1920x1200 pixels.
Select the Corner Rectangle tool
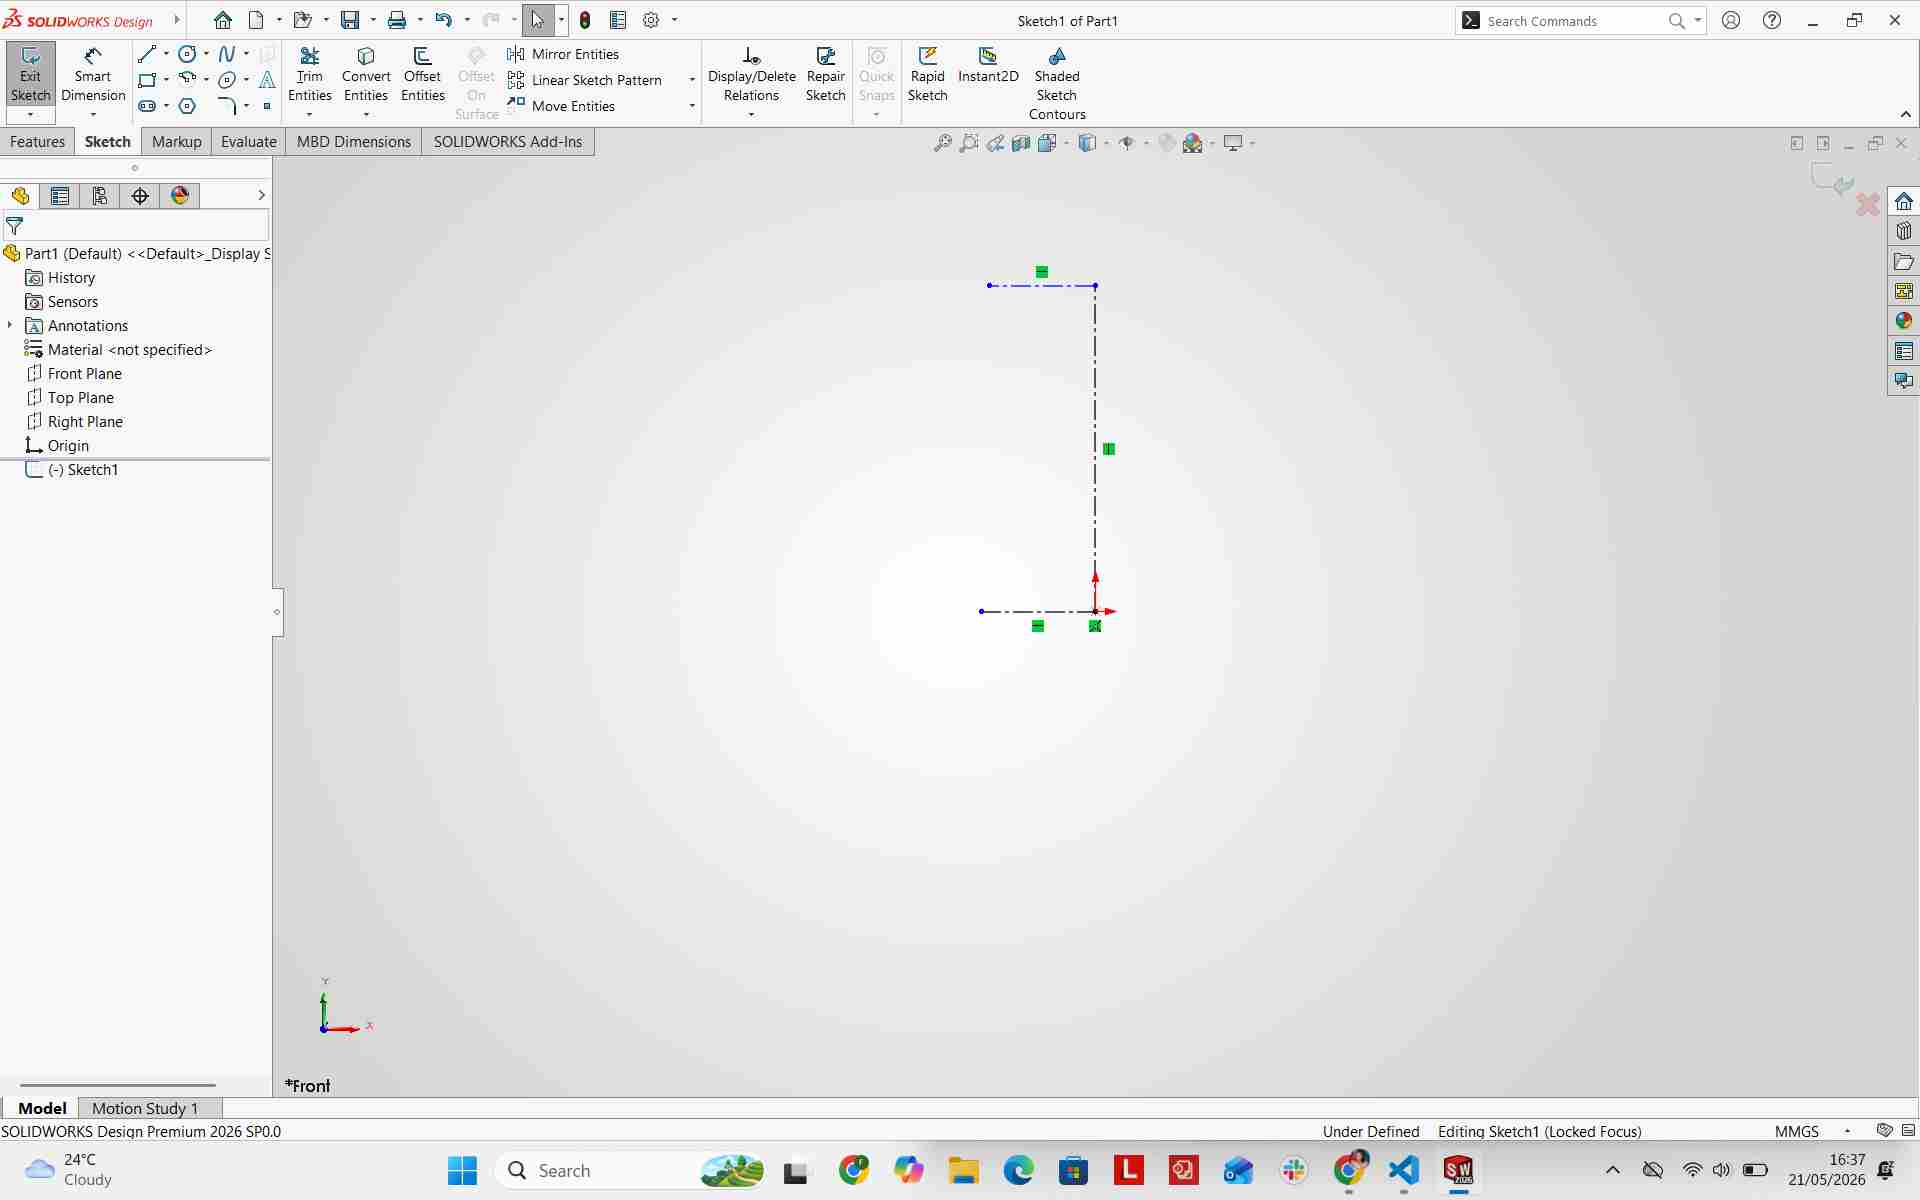[x=148, y=80]
